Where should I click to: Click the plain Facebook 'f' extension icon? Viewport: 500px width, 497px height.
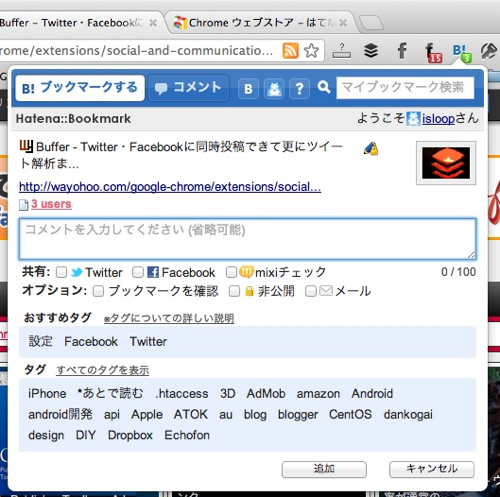pyautogui.click(x=402, y=51)
